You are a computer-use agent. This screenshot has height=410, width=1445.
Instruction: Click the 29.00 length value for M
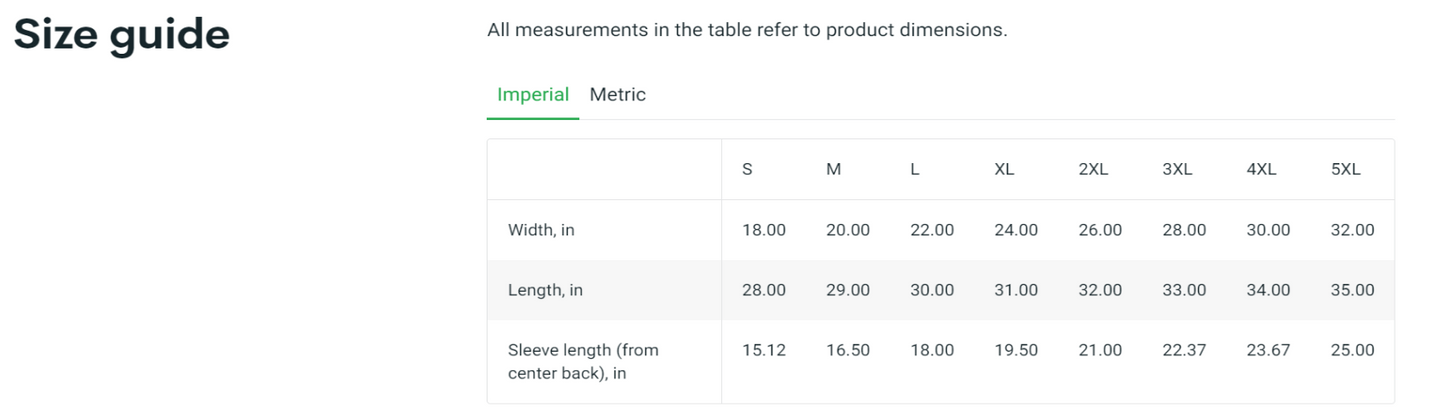pyautogui.click(x=848, y=290)
